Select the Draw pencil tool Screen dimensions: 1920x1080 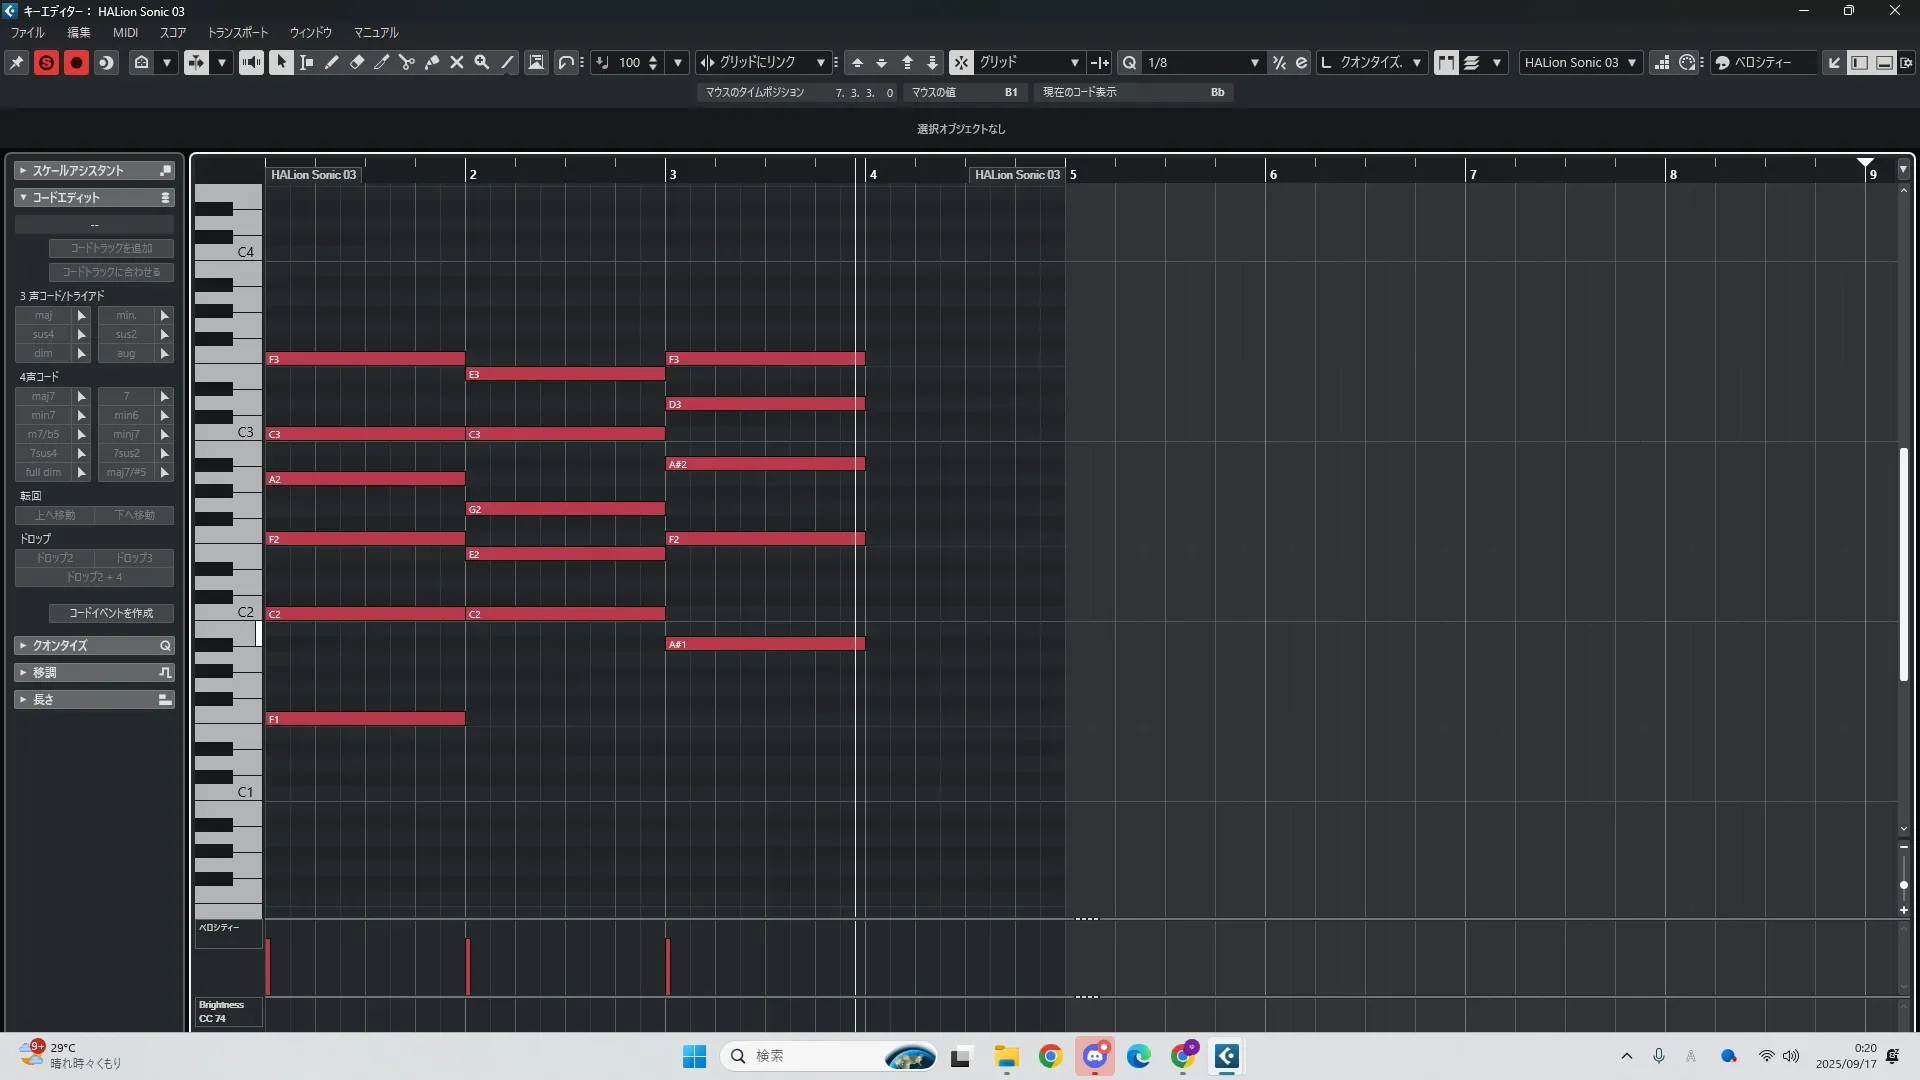coord(332,62)
